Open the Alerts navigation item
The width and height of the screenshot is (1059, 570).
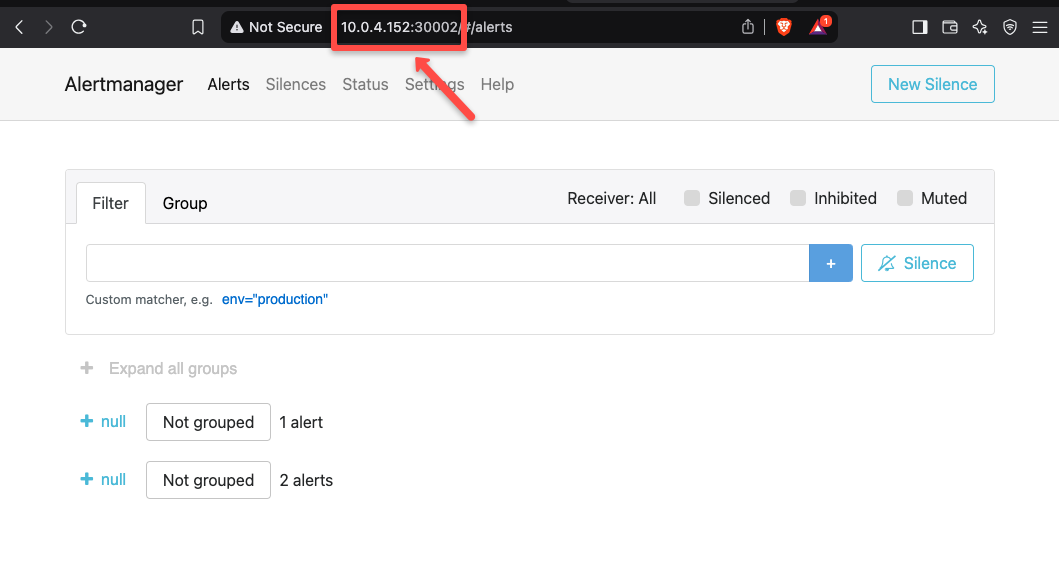[x=228, y=84]
